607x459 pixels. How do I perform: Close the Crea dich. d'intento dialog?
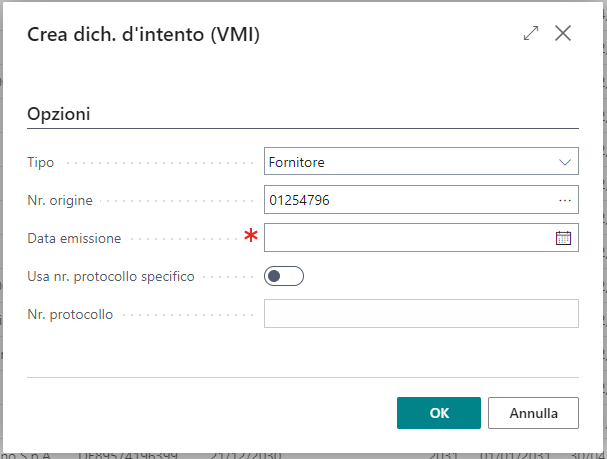click(x=563, y=33)
